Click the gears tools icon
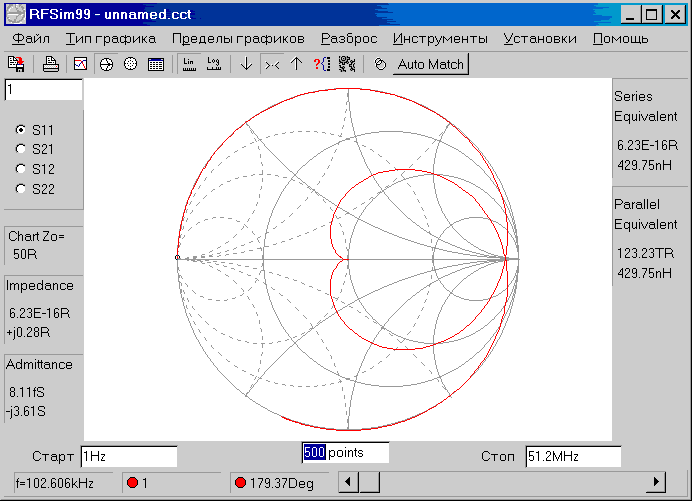The image size is (692, 501). coord(347,64)
